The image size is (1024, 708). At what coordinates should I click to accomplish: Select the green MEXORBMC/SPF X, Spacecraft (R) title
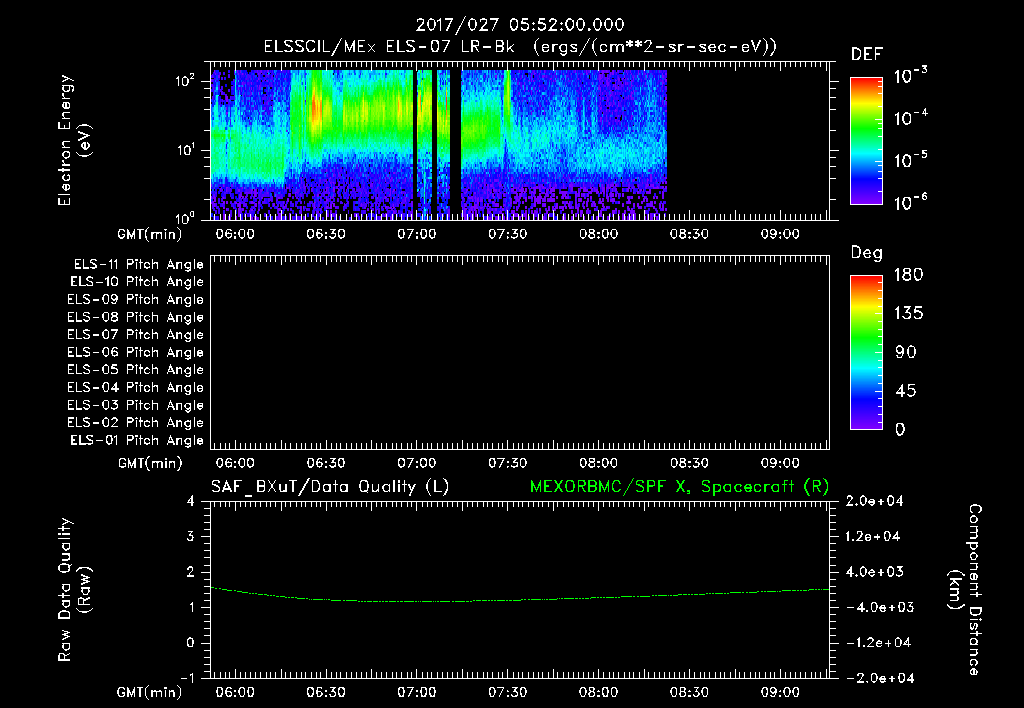(x=679, y=487)
